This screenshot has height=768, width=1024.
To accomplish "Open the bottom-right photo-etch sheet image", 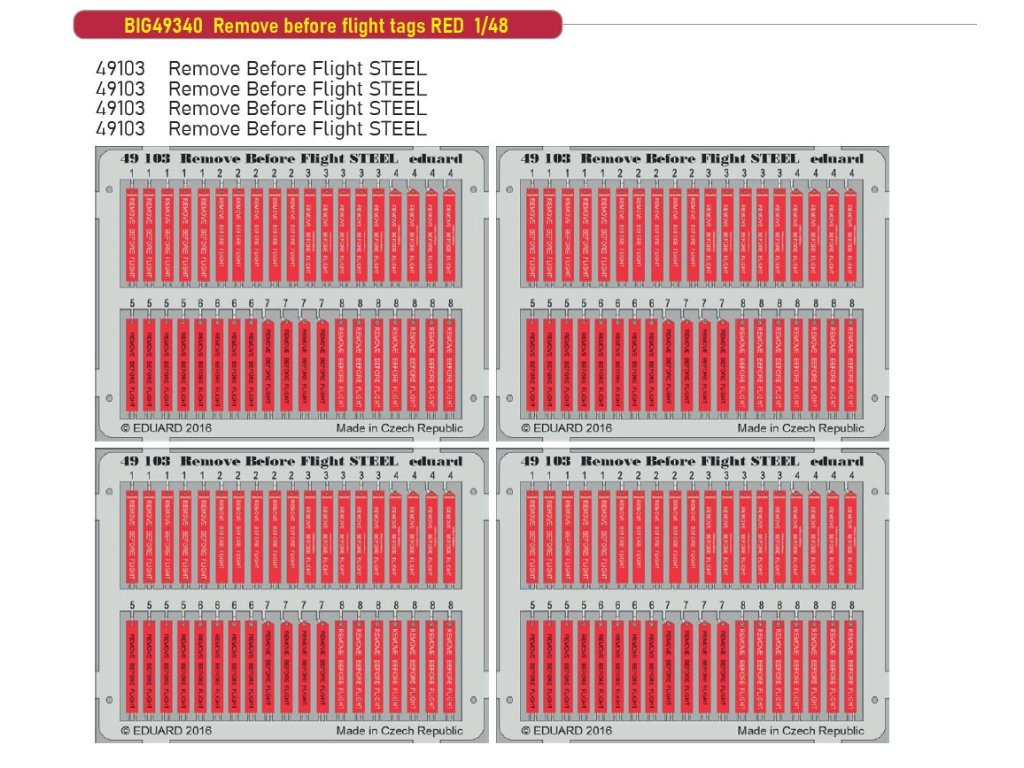I will pyautogui.click(x=692, y=596).
